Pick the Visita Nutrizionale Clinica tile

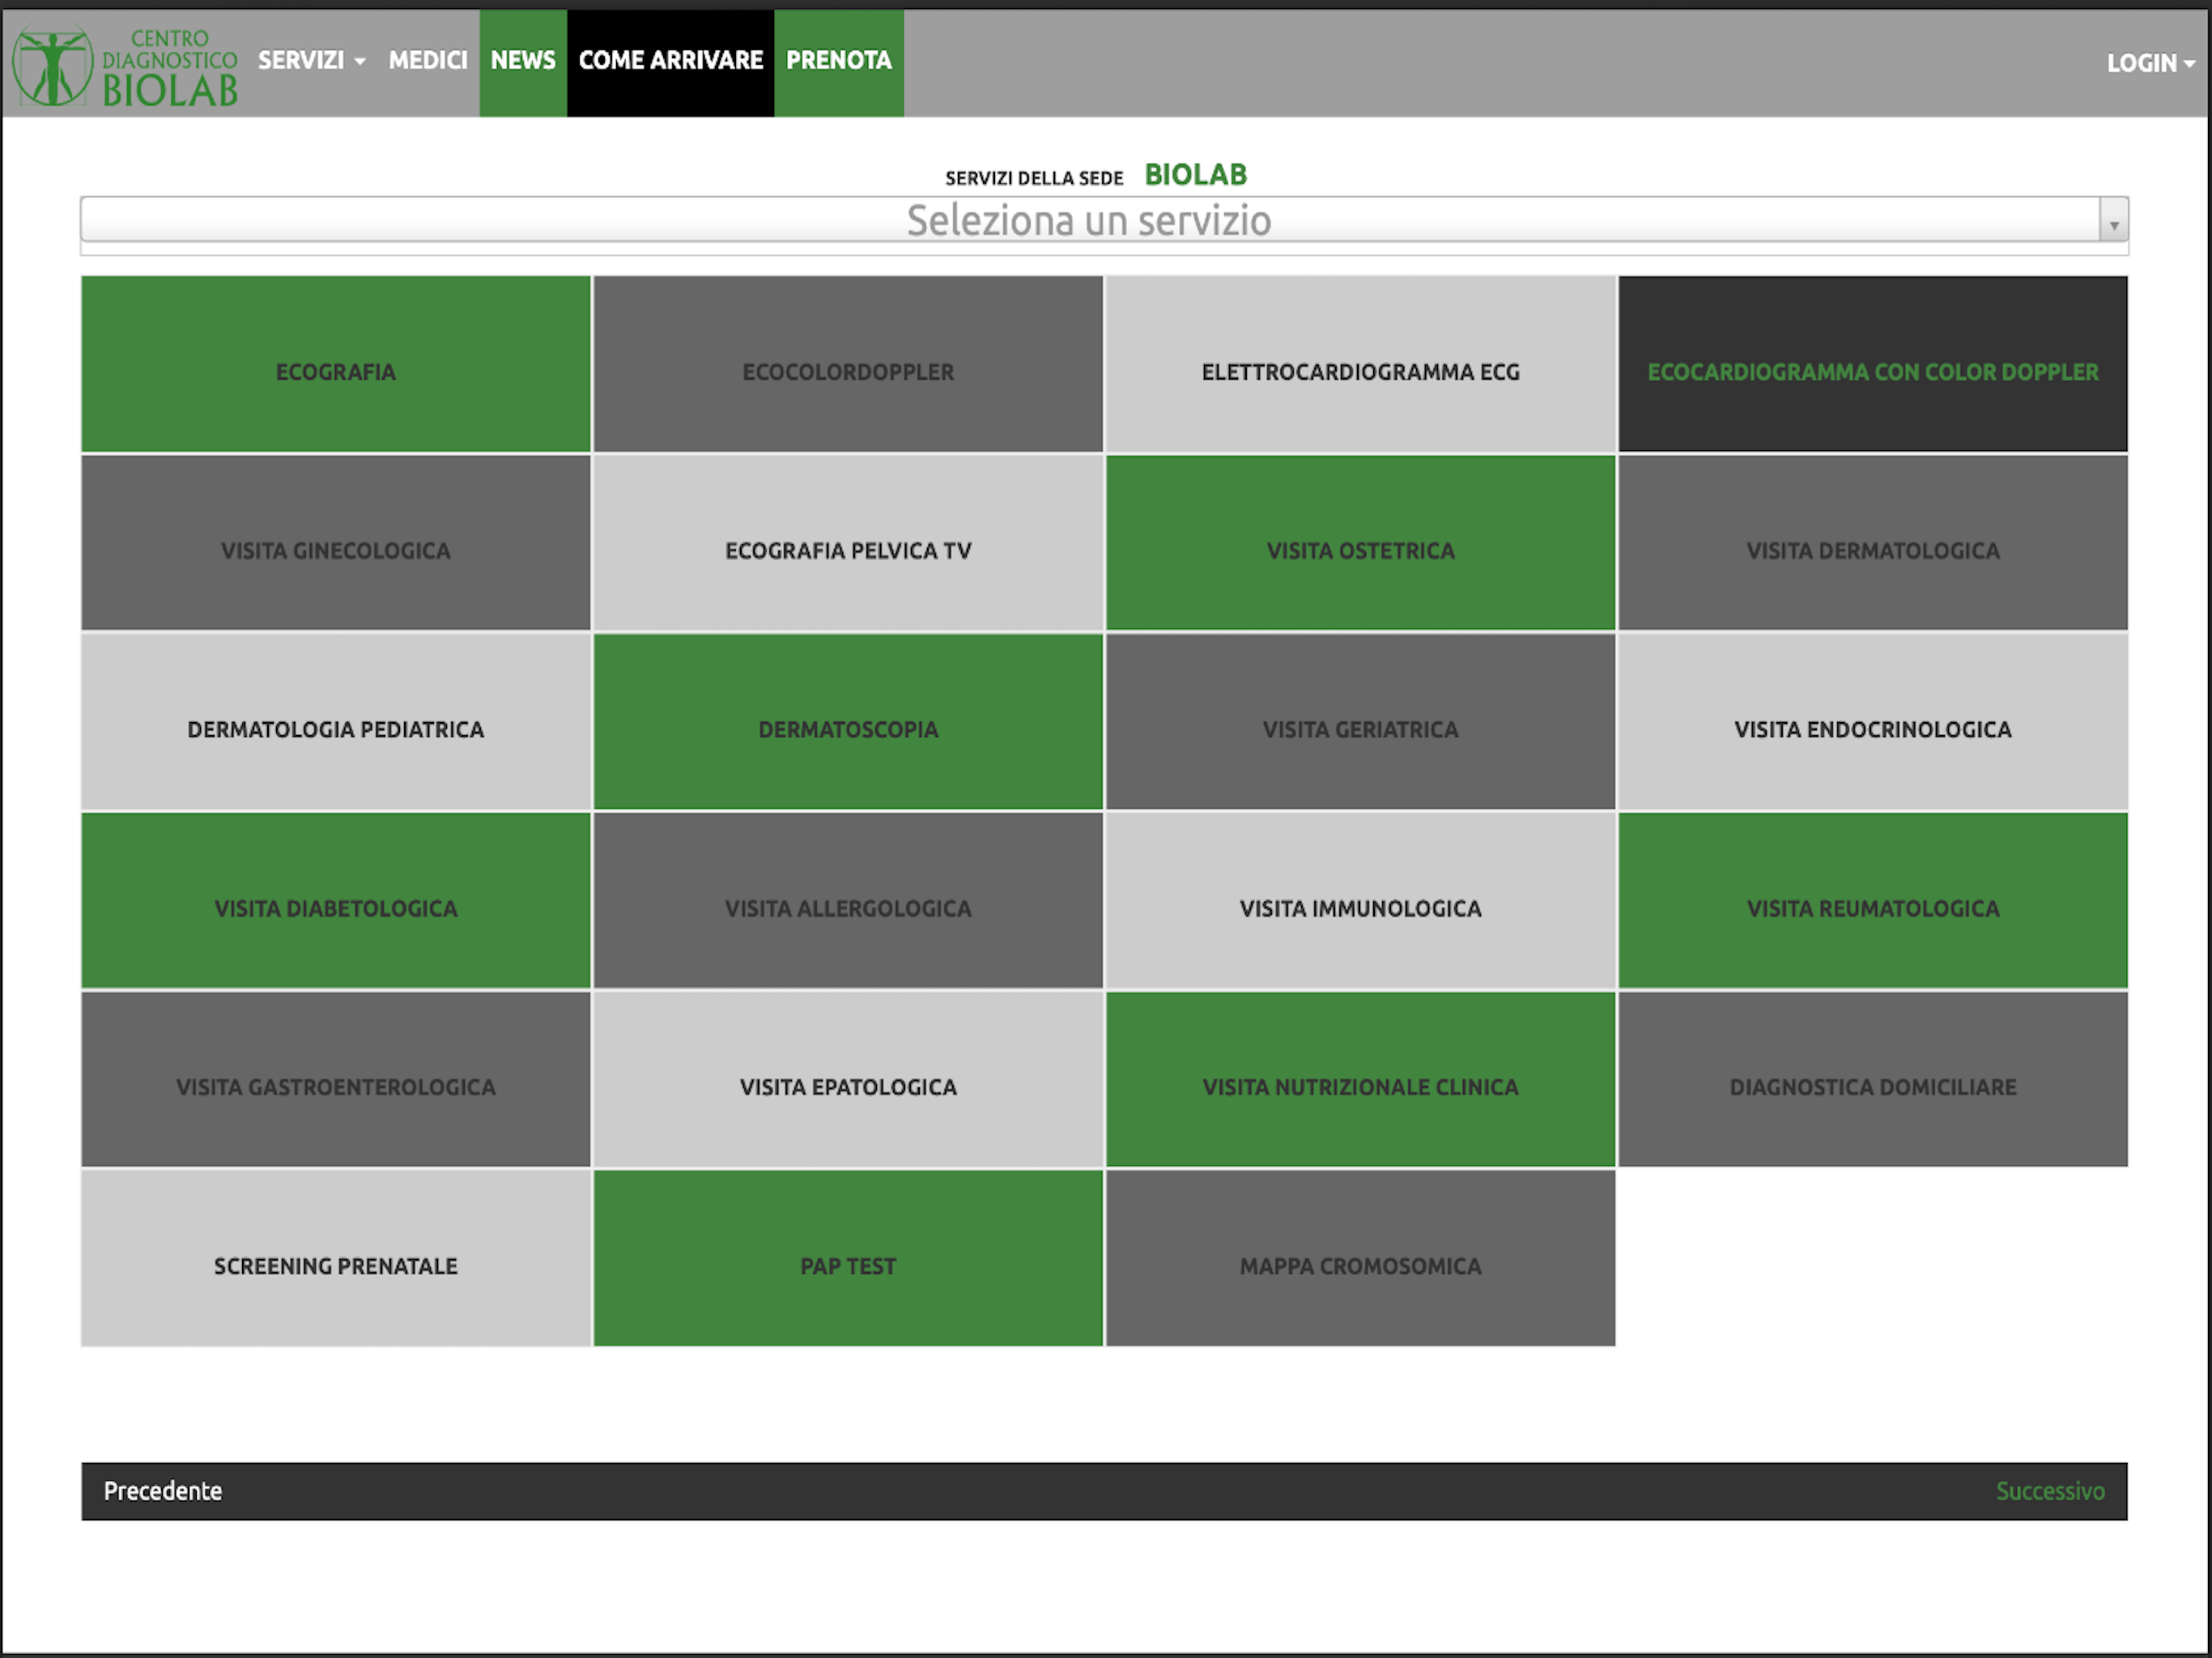(1360, 1080)
